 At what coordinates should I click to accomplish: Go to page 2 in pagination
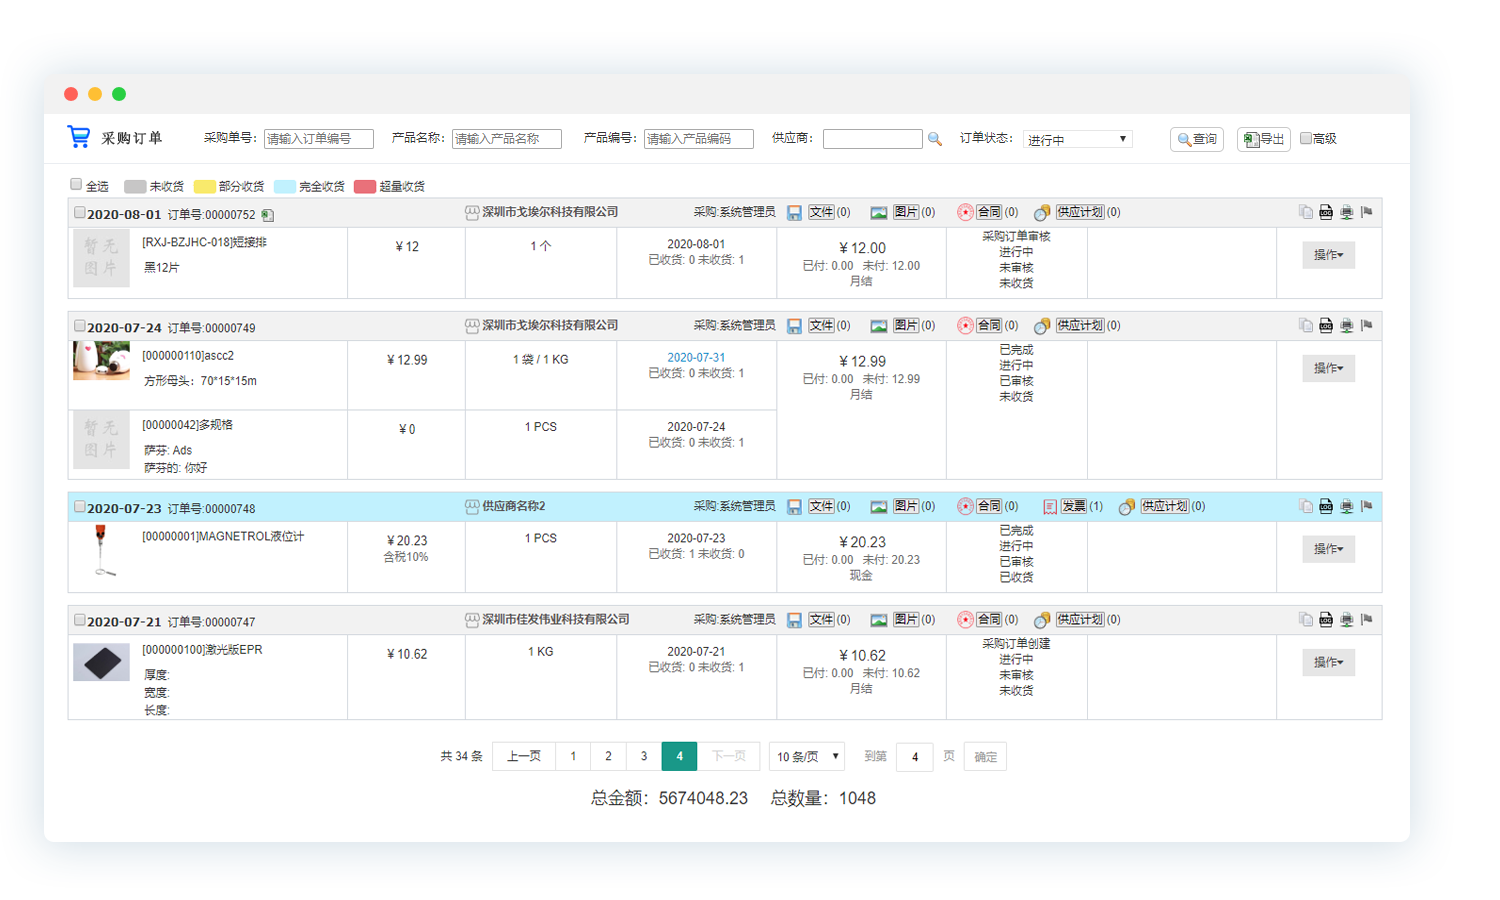click(x=608, y=757)
